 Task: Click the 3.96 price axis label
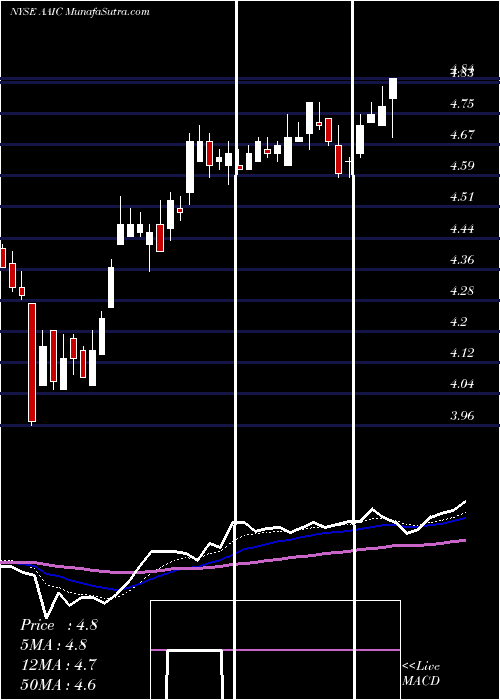(462, 416)
